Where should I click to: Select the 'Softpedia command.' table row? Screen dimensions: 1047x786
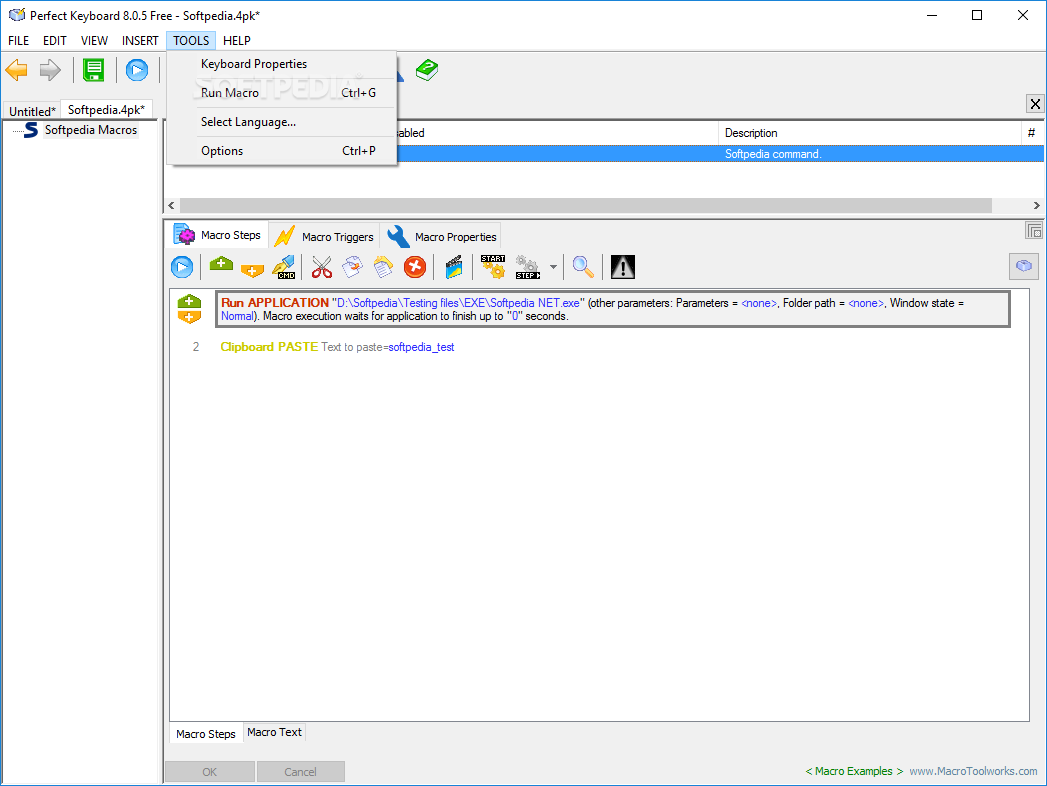720,154
